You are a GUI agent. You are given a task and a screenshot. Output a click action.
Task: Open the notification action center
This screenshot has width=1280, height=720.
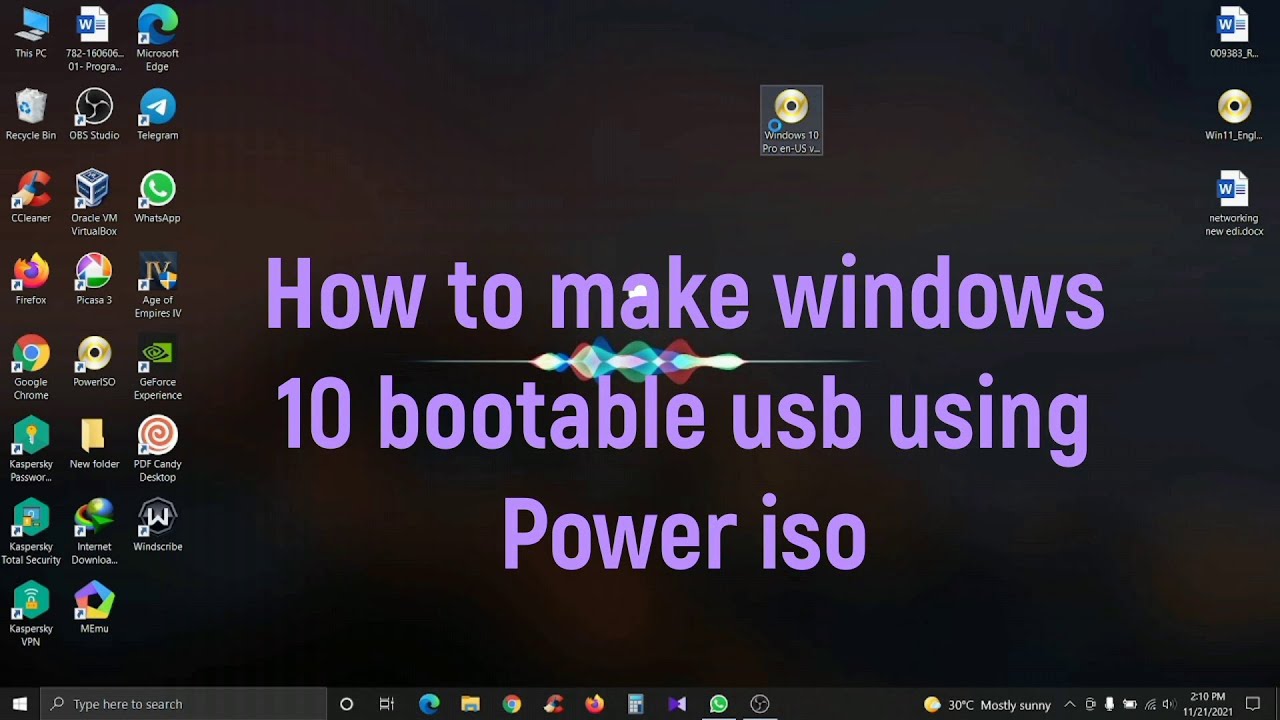(x=1252, y=704)
